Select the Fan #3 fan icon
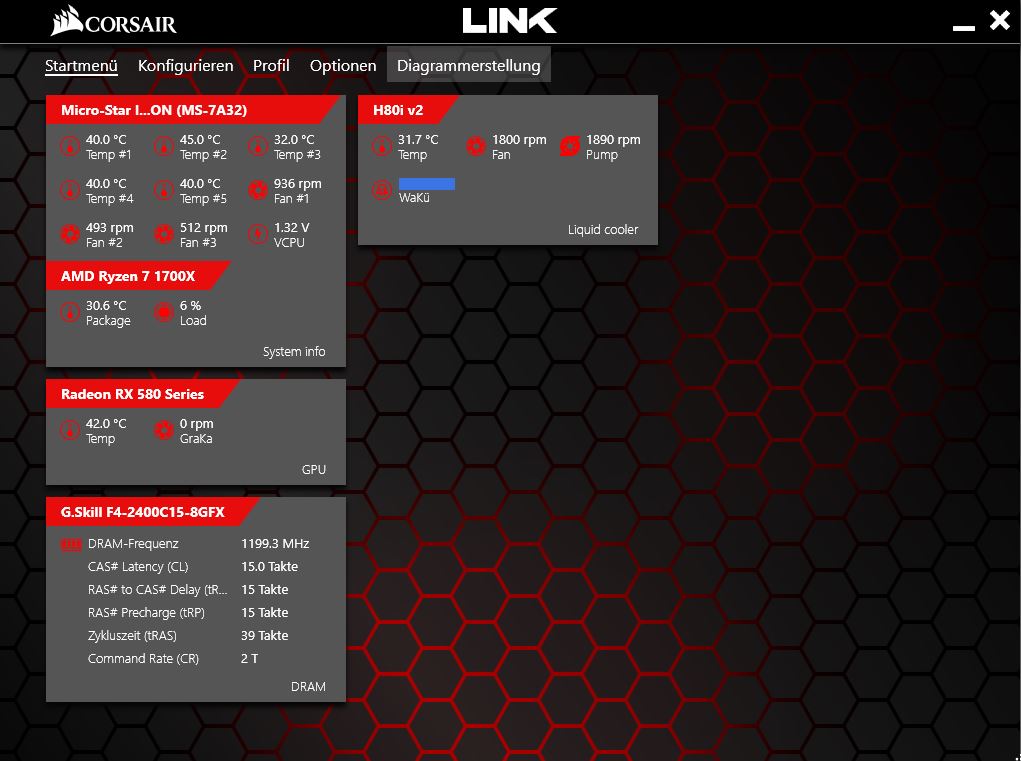Image resolution: width=1021 pixels, height=761 pixels. point(163,234)
